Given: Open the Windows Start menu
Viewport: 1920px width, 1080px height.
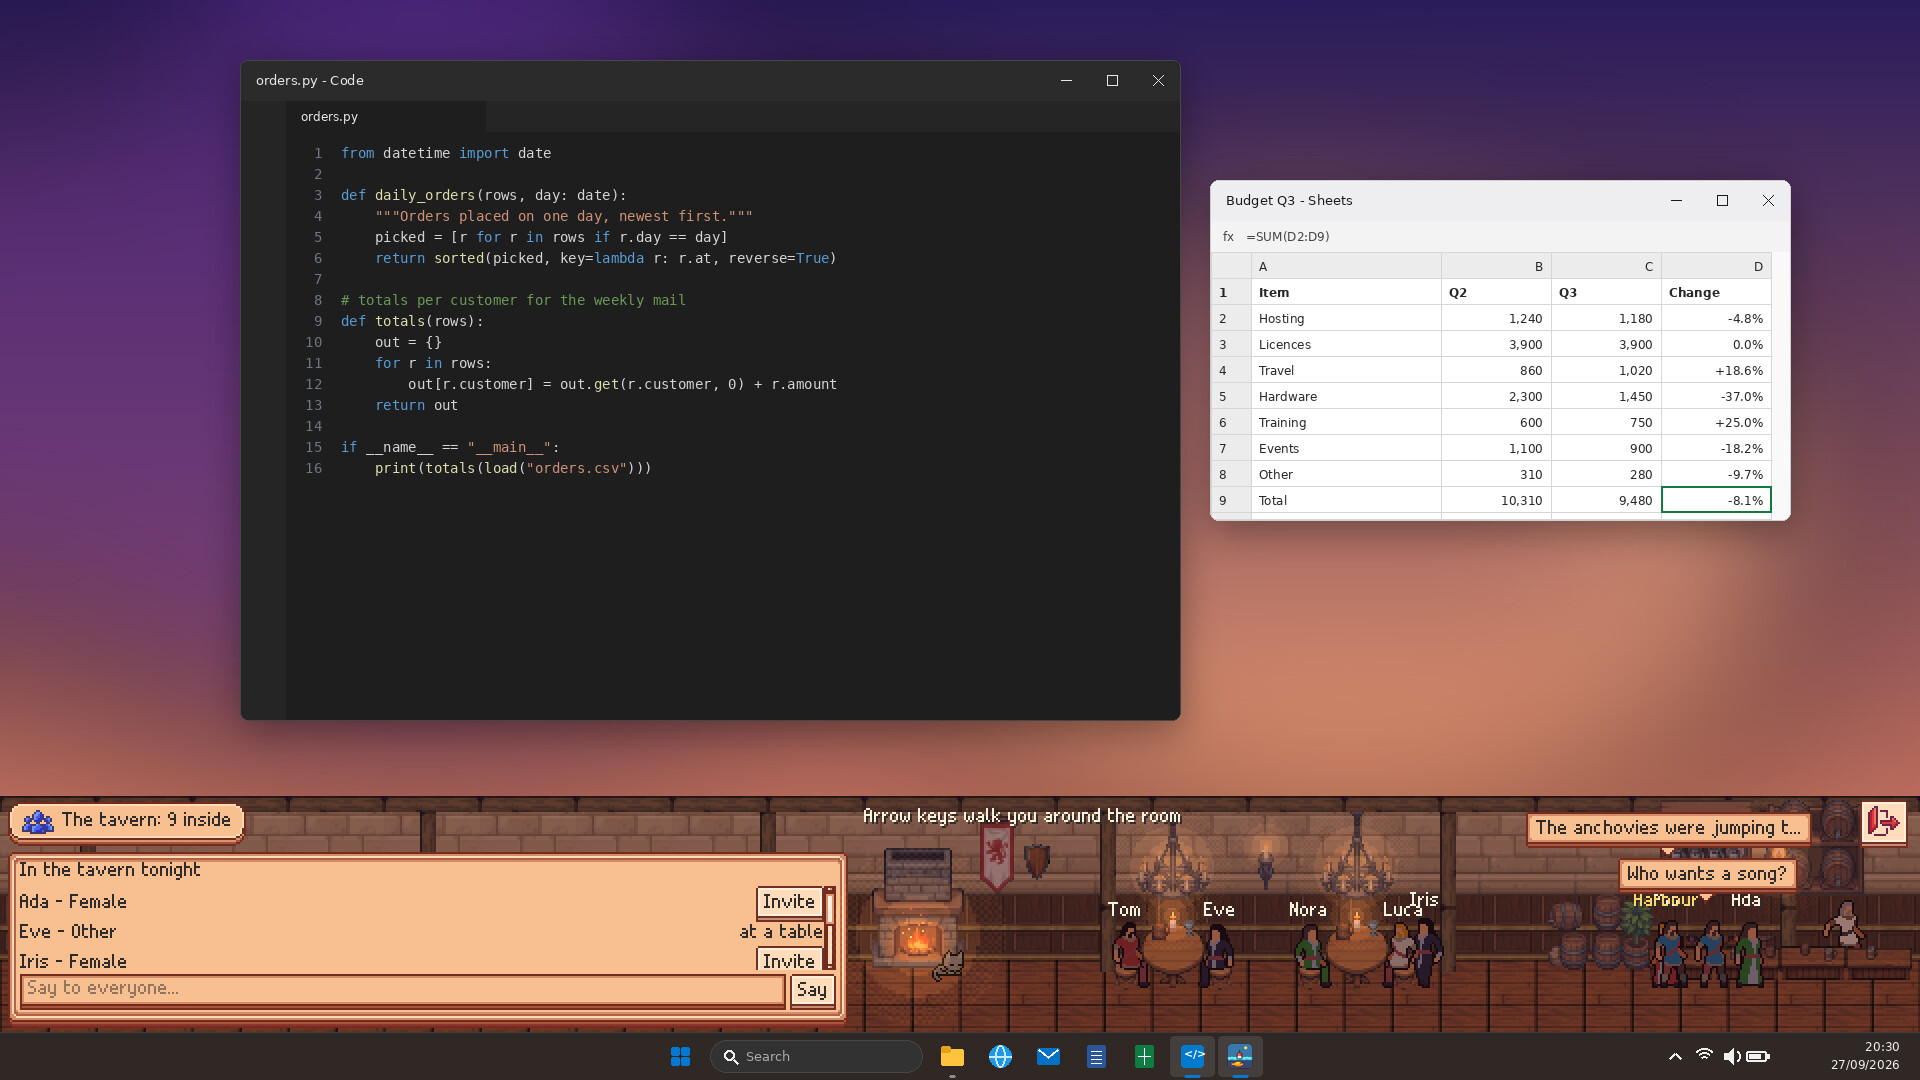Looking at the screenshot, I should click(680, 1056).
